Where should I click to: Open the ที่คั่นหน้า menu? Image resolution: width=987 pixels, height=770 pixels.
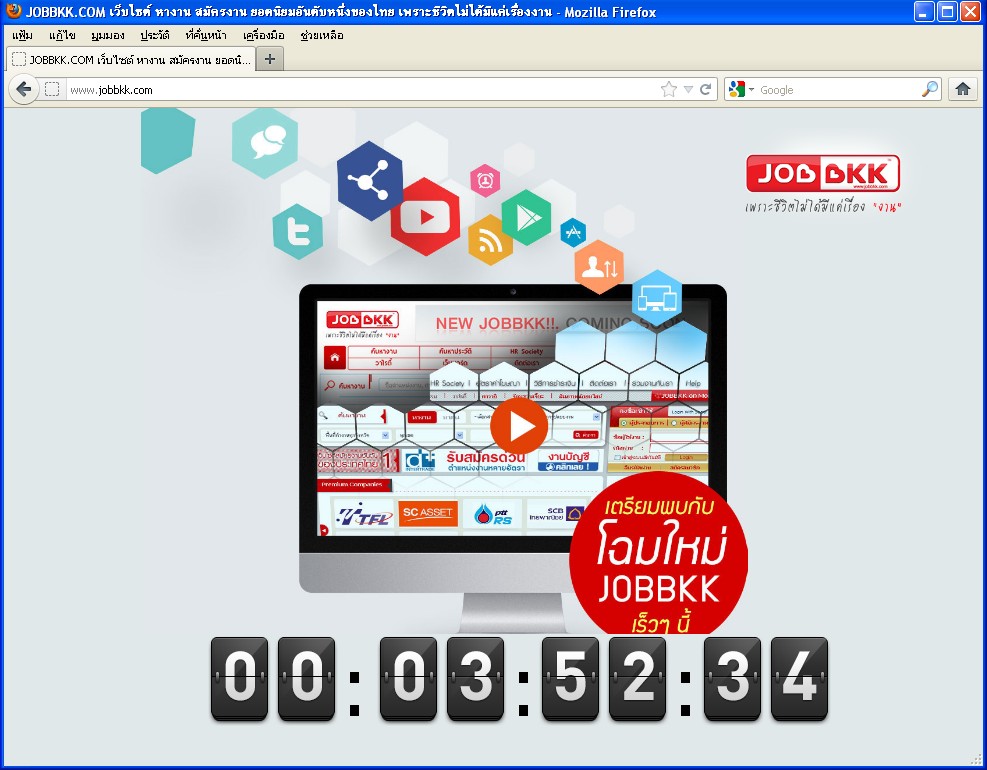click(206, 35)
